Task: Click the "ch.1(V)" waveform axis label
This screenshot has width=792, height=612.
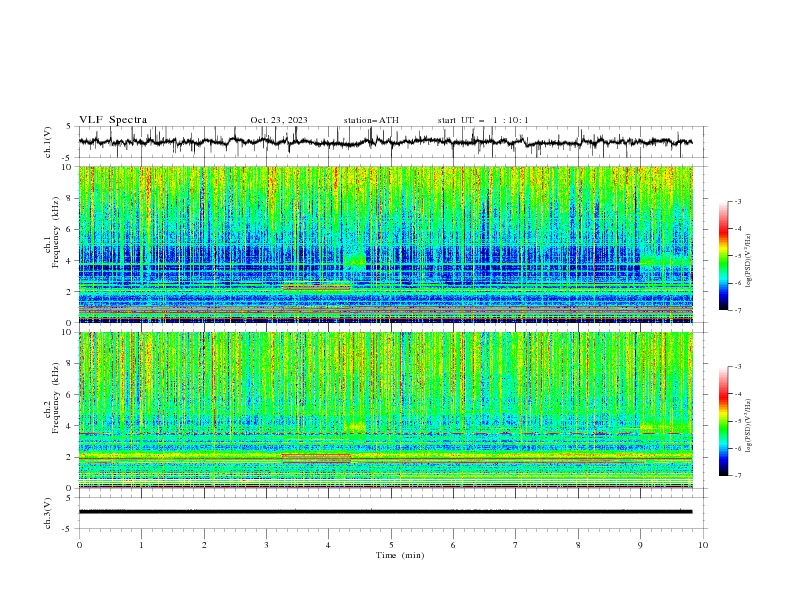Action: click(48, 142)
